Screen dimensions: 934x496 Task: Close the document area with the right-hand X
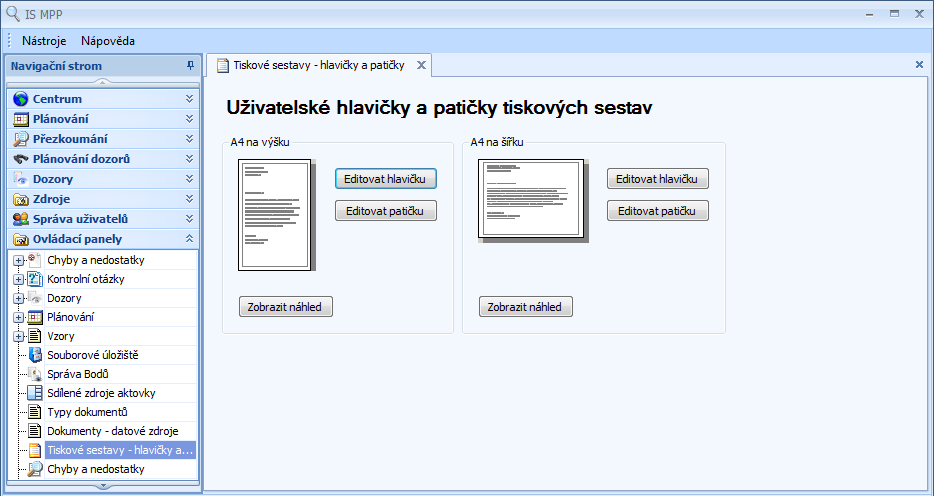pyautogui.click(x=919, y=64)
